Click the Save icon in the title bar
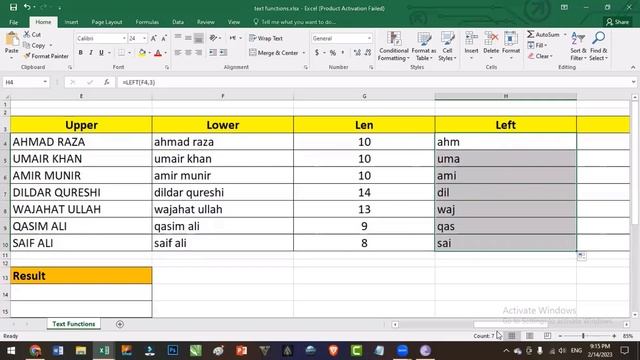The height and width of the screenshot is (360, 640). coord(13,7)
